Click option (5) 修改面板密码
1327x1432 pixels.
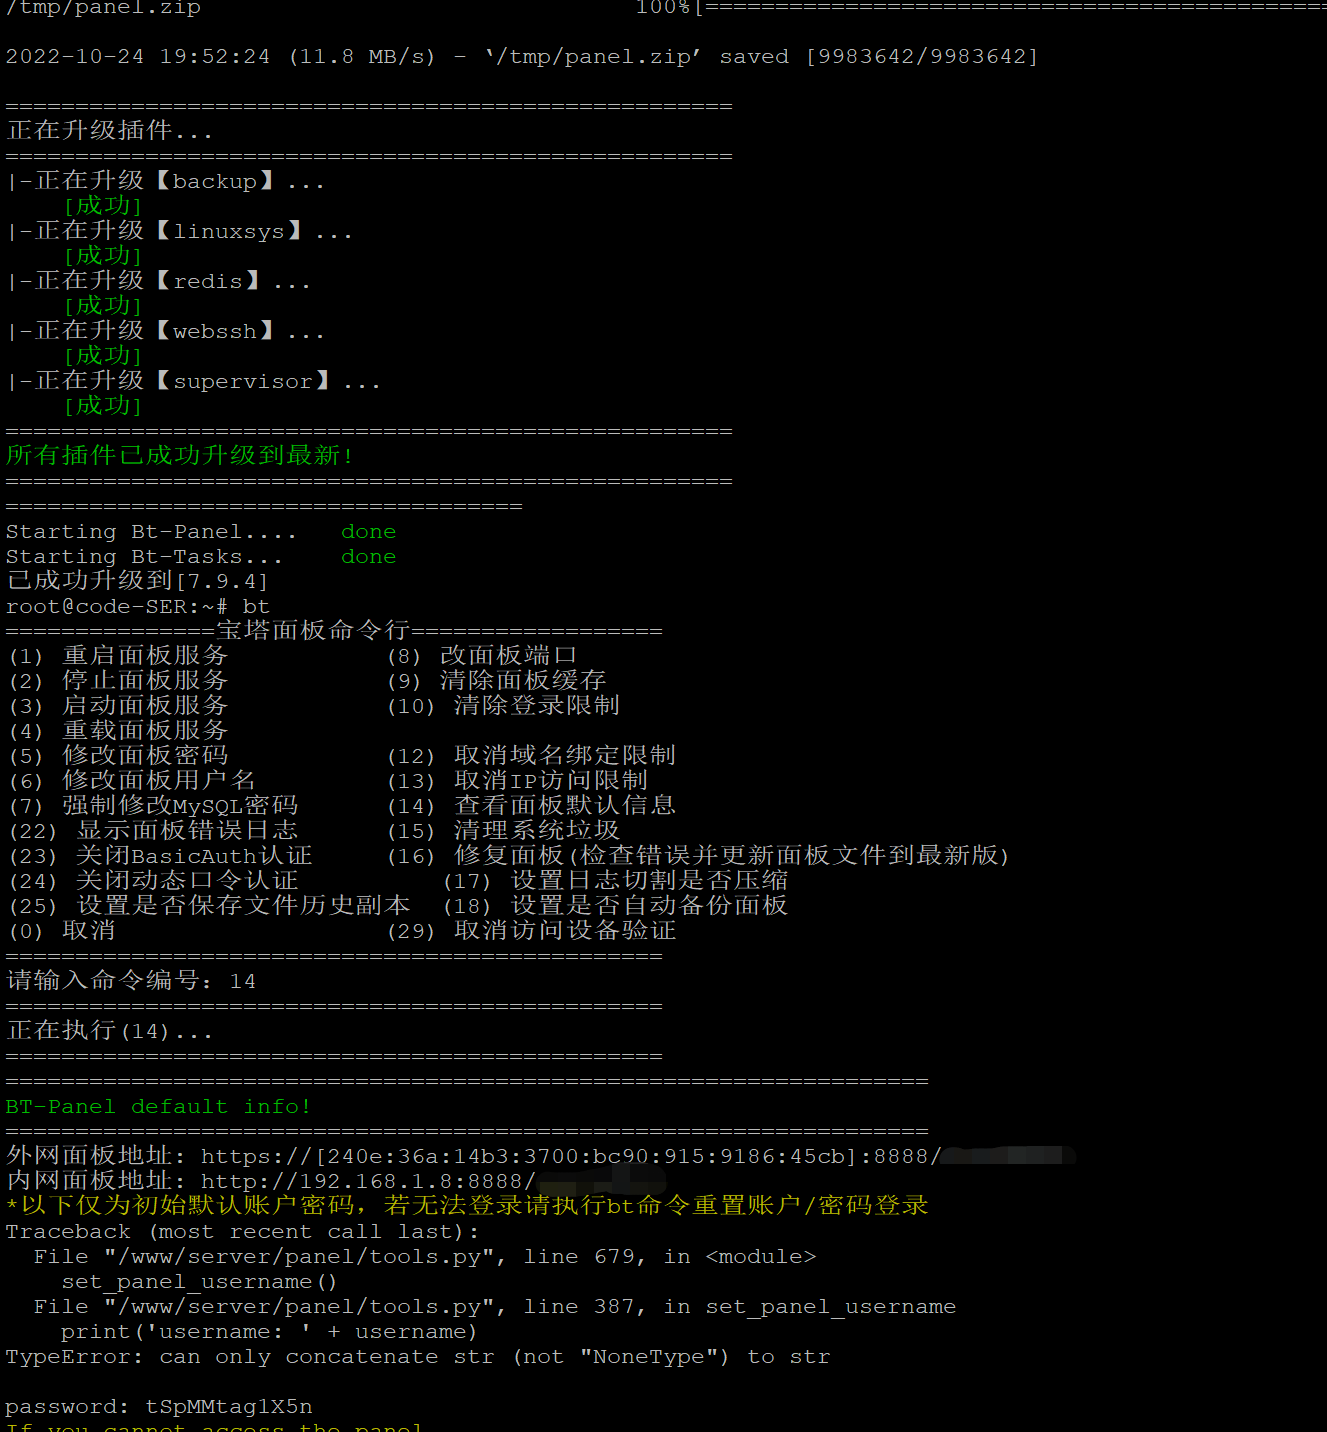(x=118, y=756)
